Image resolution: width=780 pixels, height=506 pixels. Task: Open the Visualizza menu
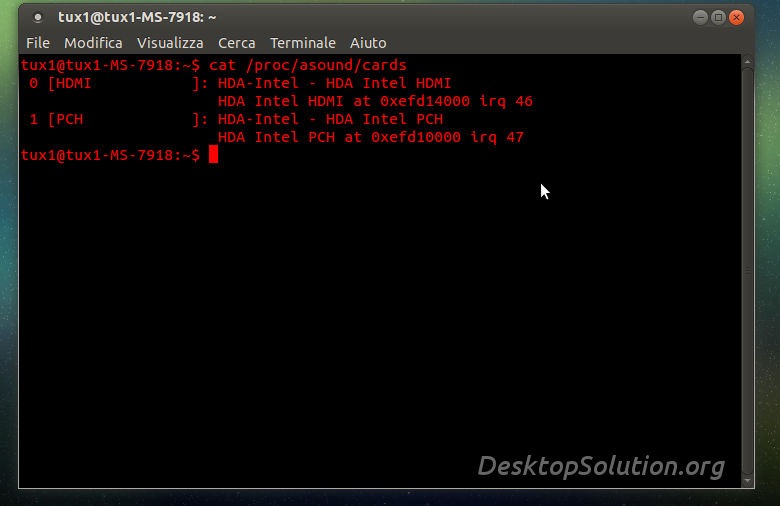(x=170, y=43)
